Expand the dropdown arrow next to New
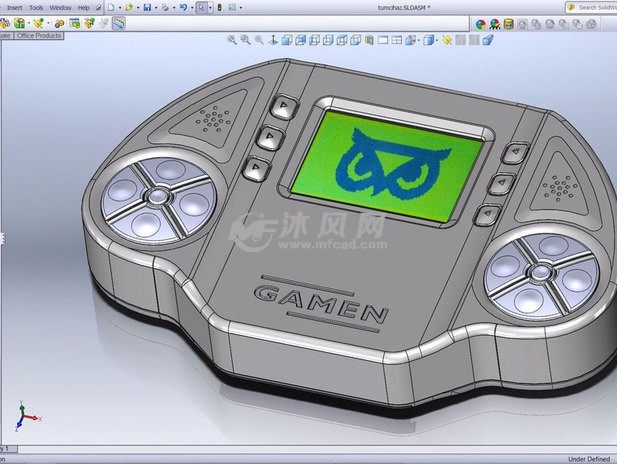The height and width of the screenshot is (464, 617). coord(118,7)
